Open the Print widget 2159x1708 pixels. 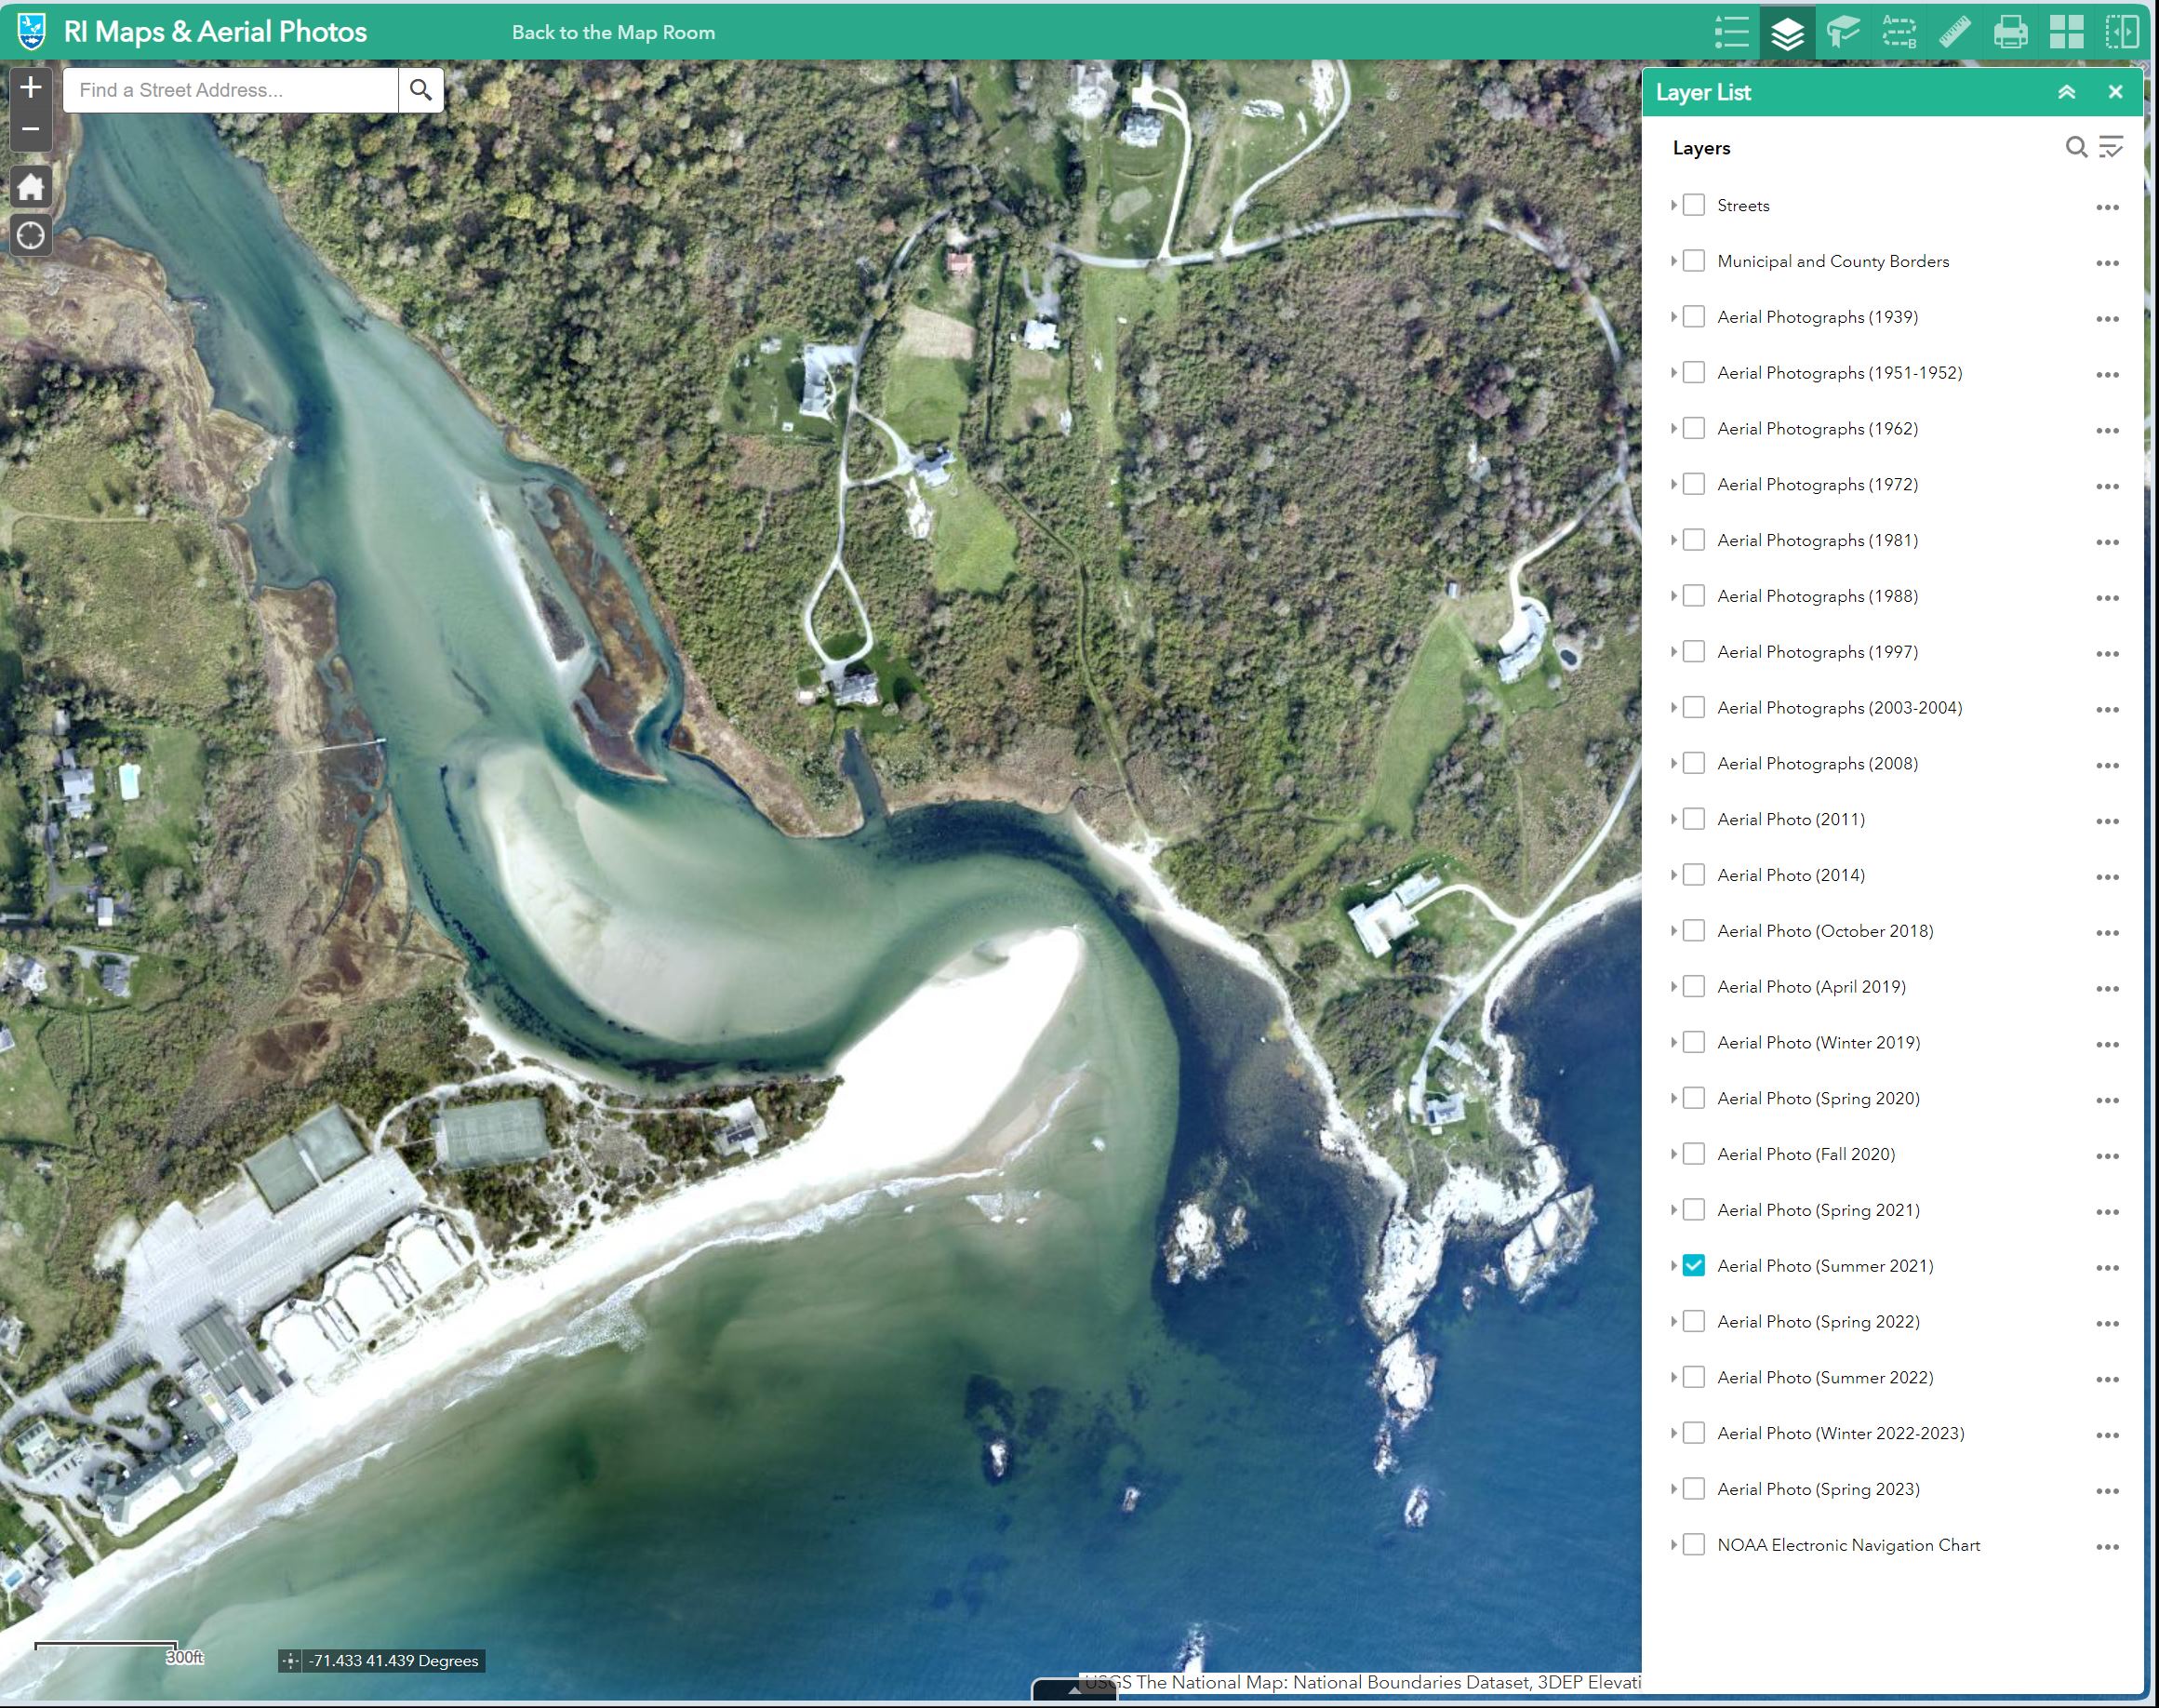click(x=2010, y=32)
